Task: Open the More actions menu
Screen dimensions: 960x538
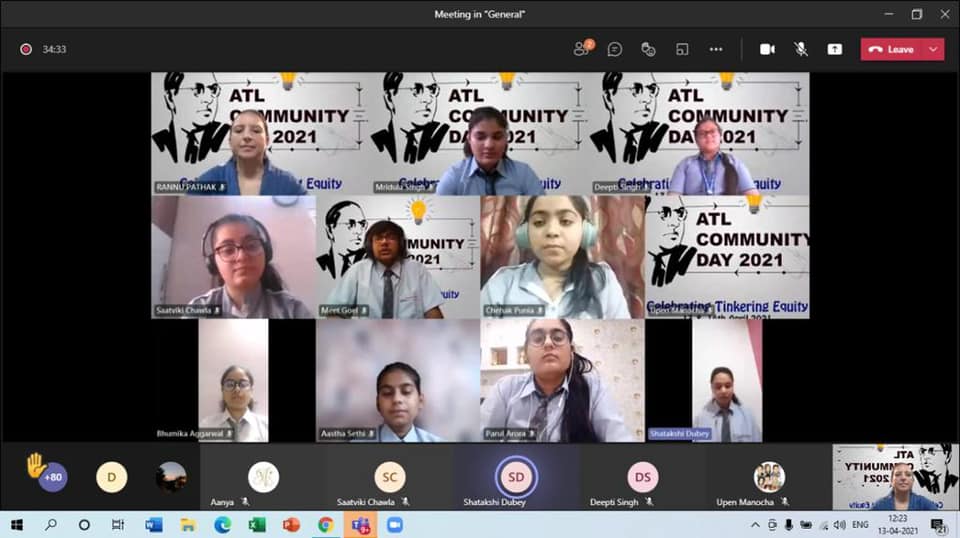Action: (716, 49)
